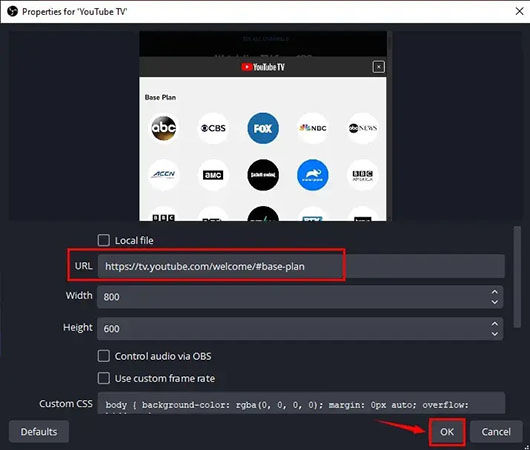Screen dimensions: 530x450
Task: Click the 'Base Plan' heading in preview
Action: pyautogui.click(x=160, y=97)
